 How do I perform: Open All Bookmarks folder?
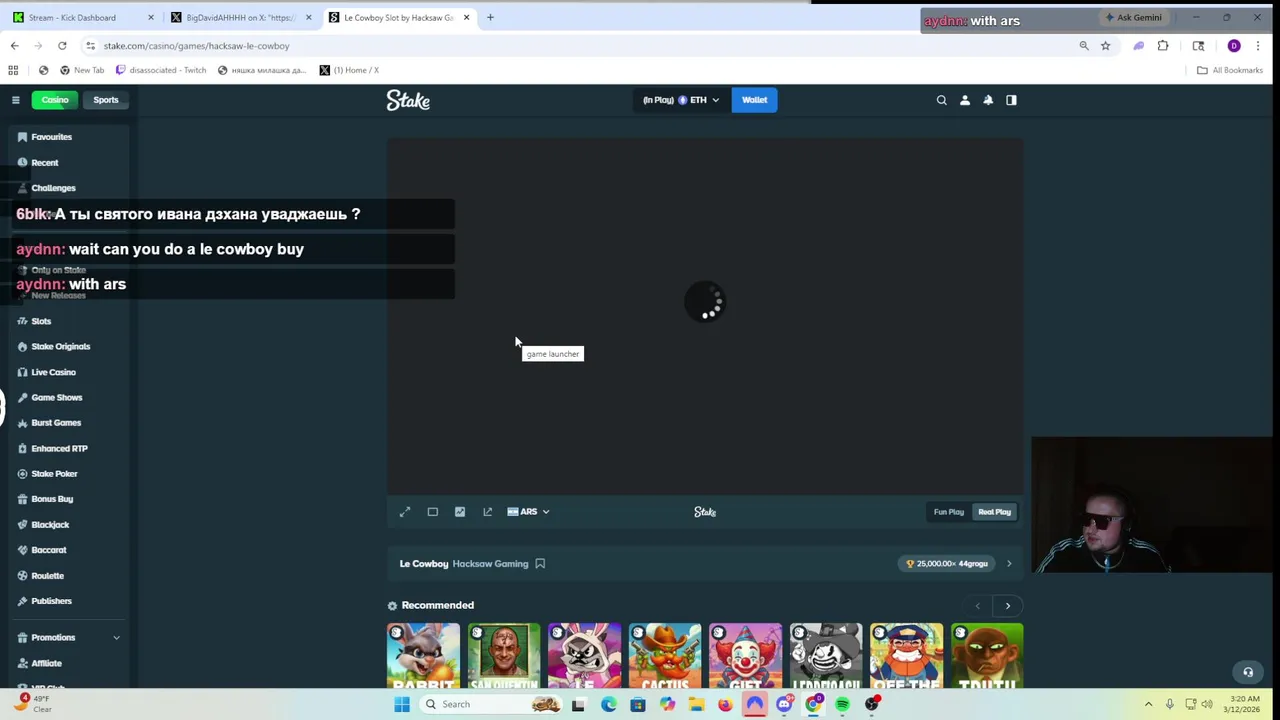[x=1230, y=70]
